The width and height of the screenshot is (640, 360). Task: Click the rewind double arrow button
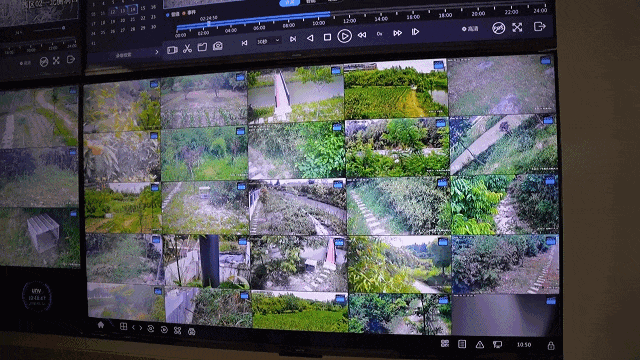pyautogui.click(x=362, y=36)
